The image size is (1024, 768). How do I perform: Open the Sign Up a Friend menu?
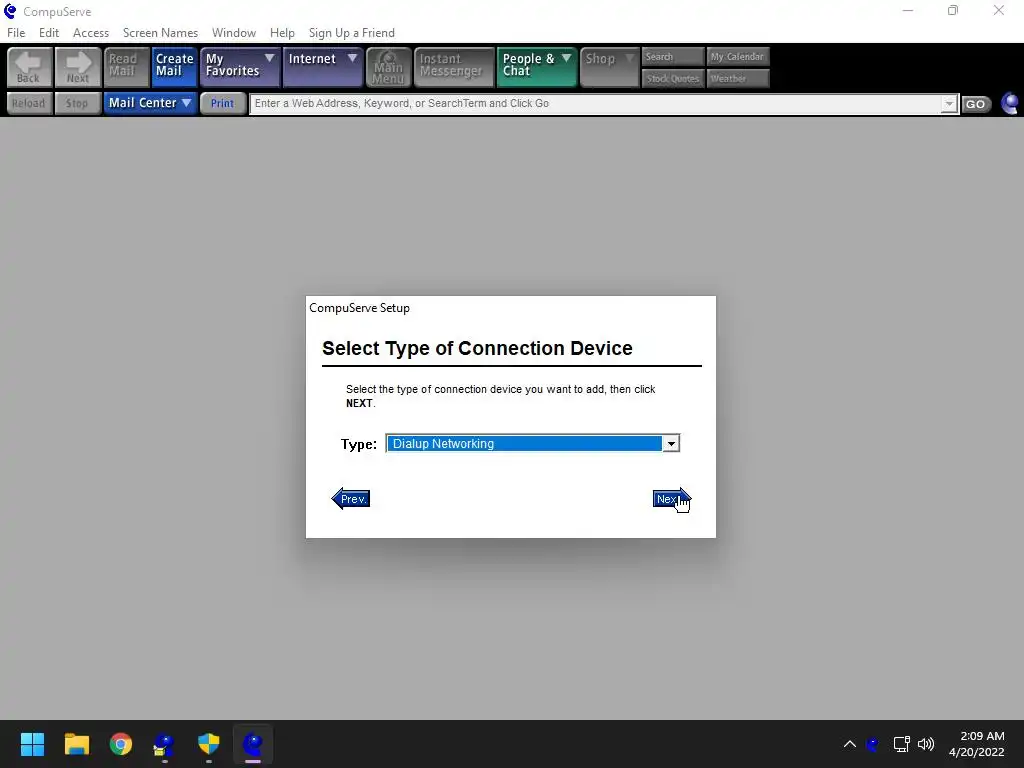351,33
